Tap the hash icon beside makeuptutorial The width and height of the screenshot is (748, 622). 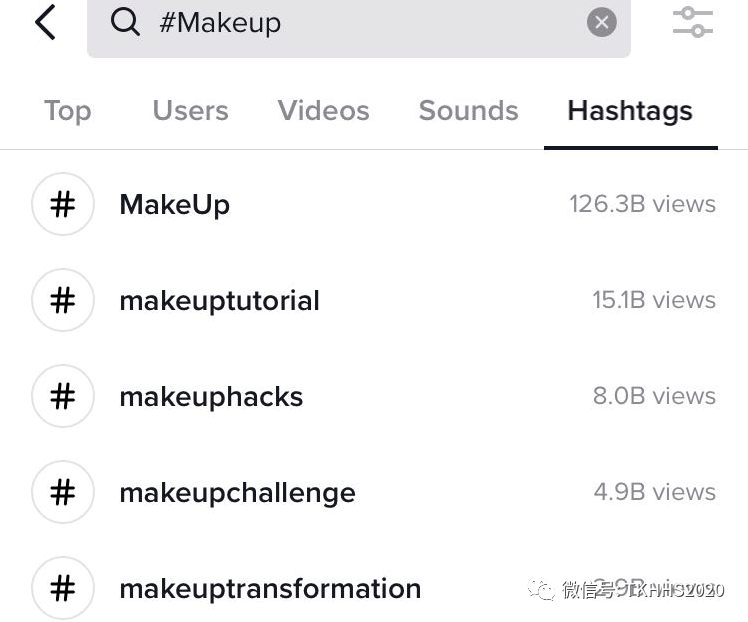(63, 300)
